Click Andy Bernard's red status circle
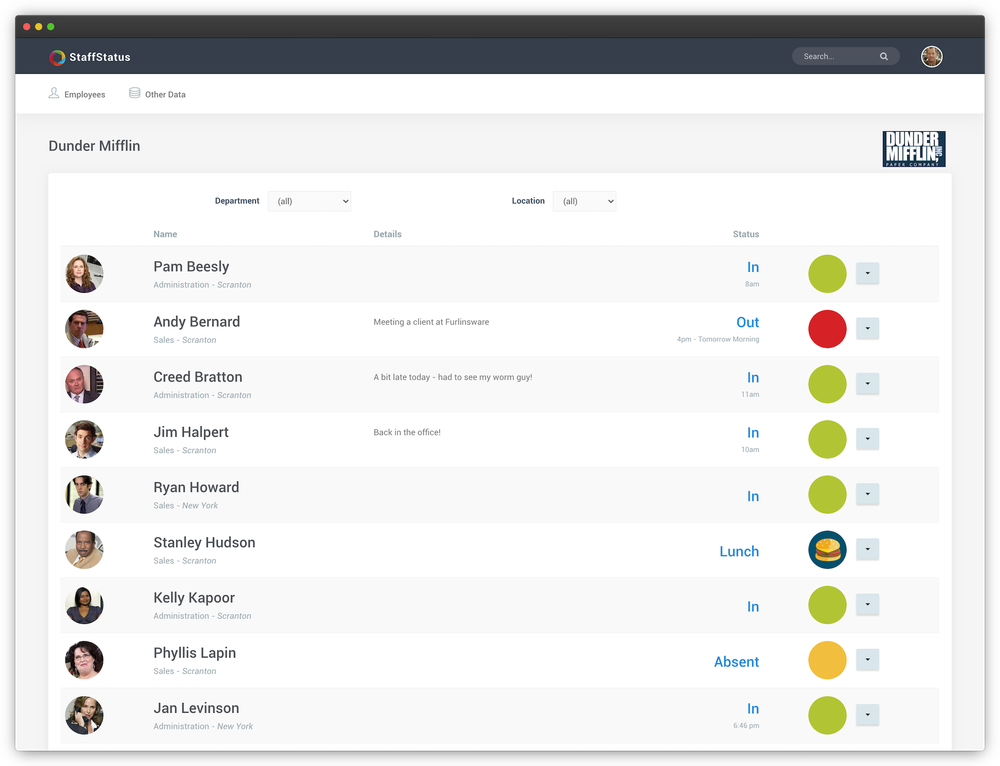 [827, 328]
